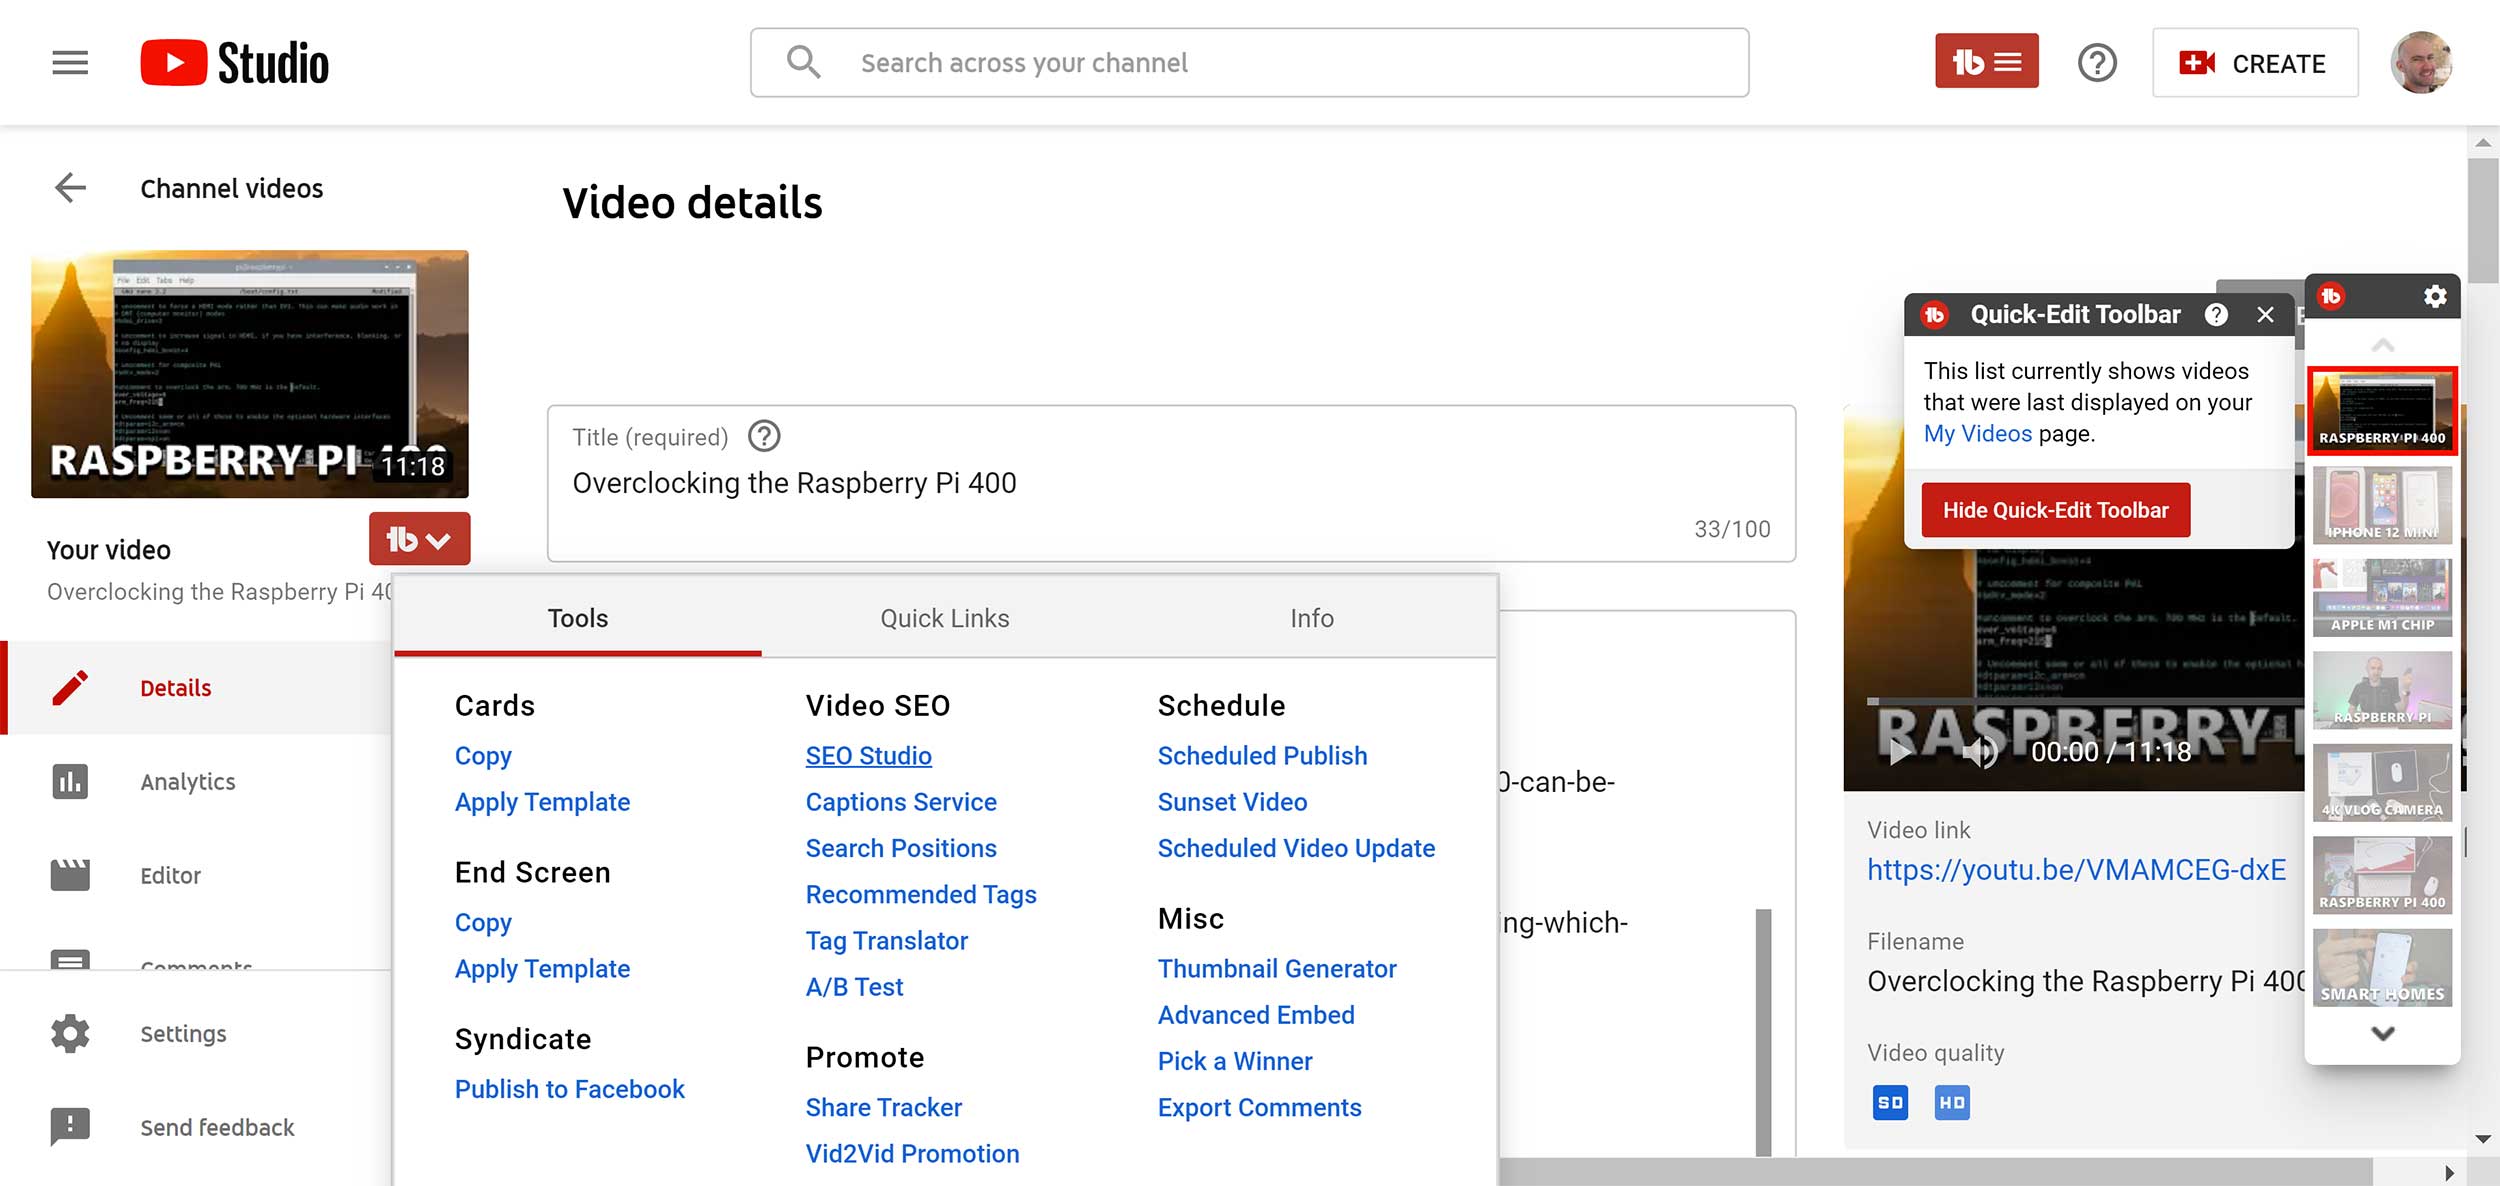Click the Settings gear icon in sidebar
Viewport: 2500px width, 1186px height.
(x=70, y=1033)
